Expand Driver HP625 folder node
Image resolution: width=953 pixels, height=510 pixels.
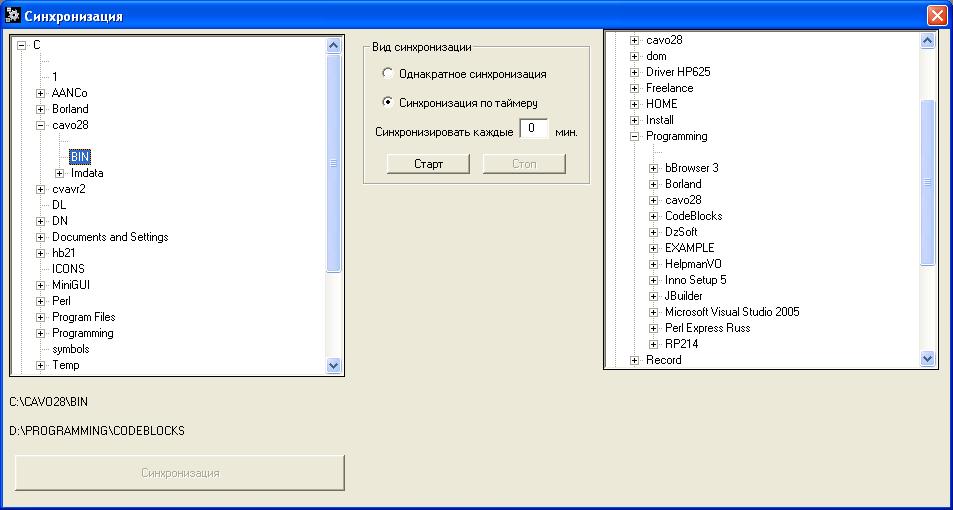pyautogui.click(x=635, y=72)
